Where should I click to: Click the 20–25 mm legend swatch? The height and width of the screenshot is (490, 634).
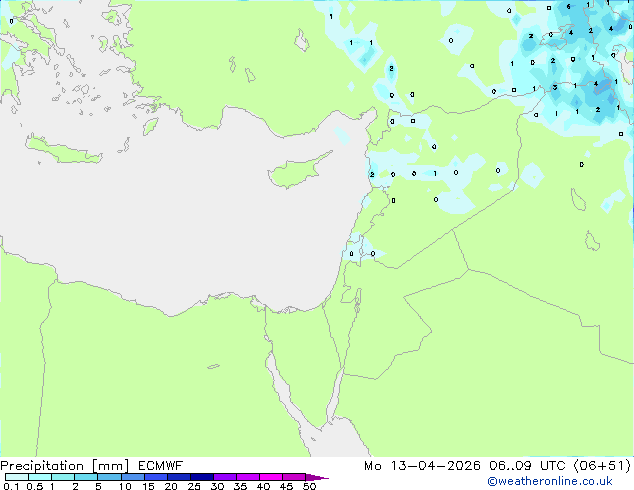[179, 477]
